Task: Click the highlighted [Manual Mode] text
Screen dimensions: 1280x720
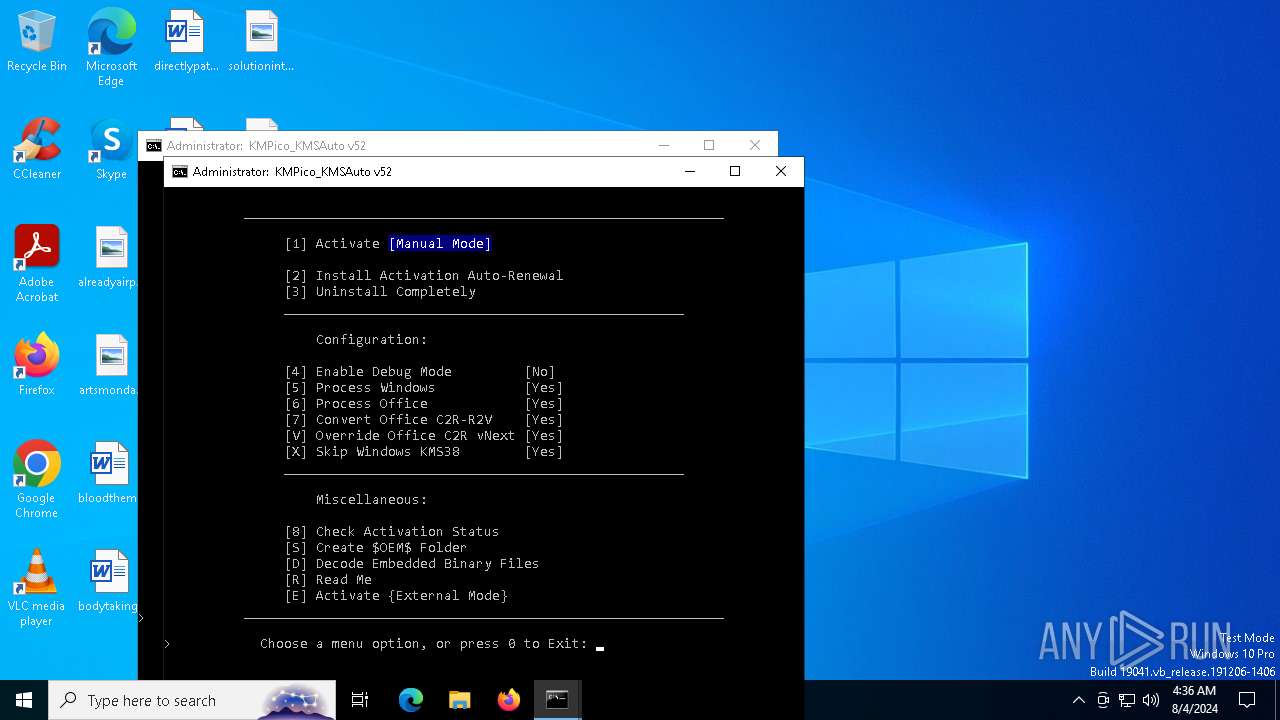Action: click(440, 244)
